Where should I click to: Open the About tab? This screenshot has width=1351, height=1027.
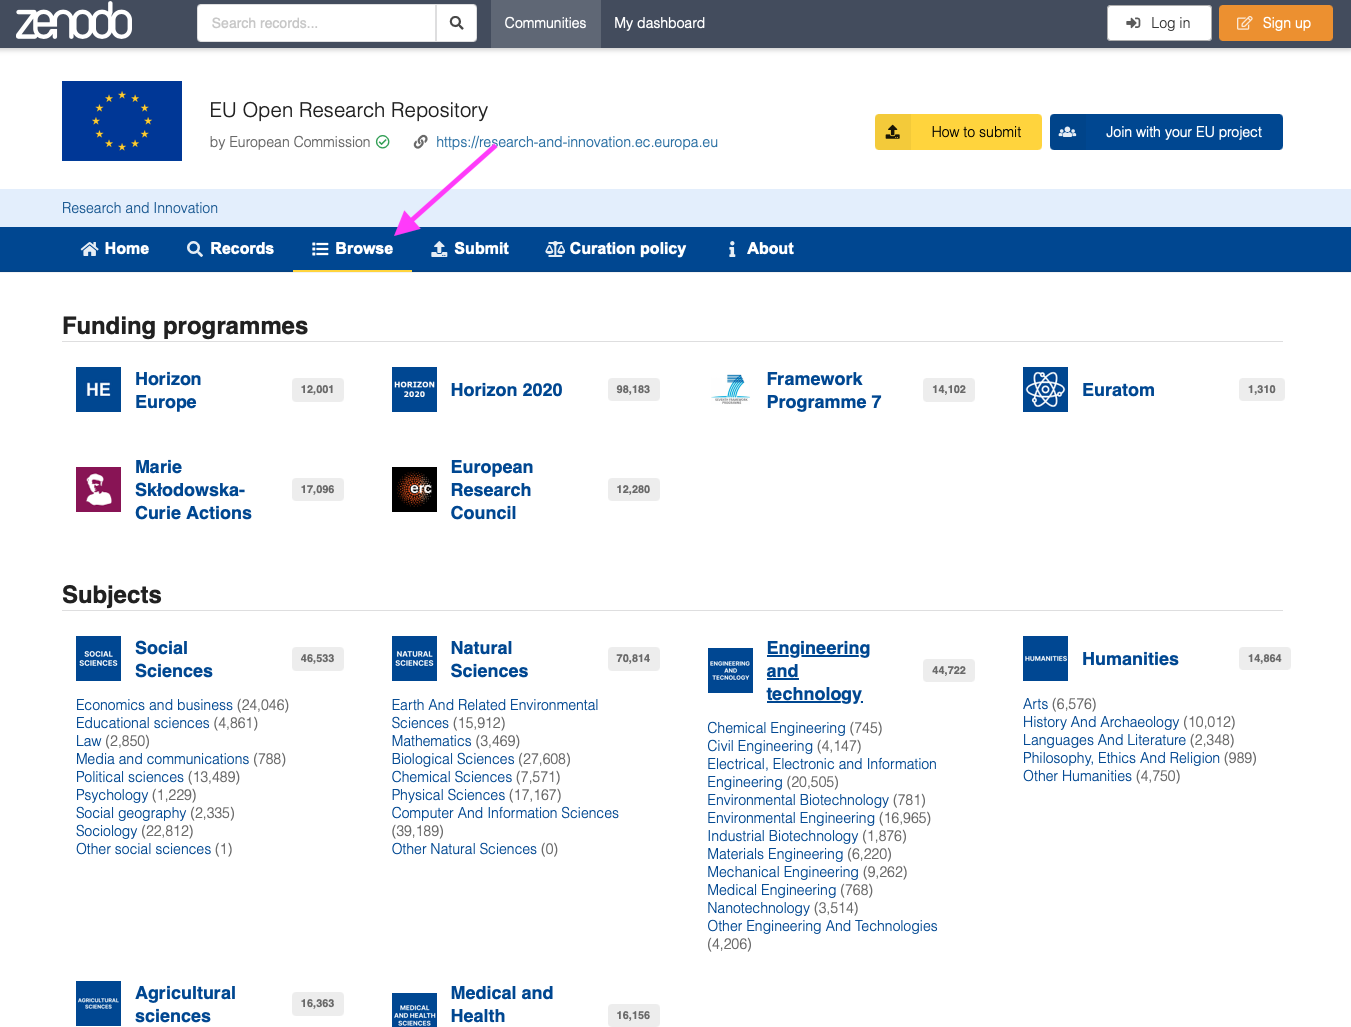[x=760, y=249]
